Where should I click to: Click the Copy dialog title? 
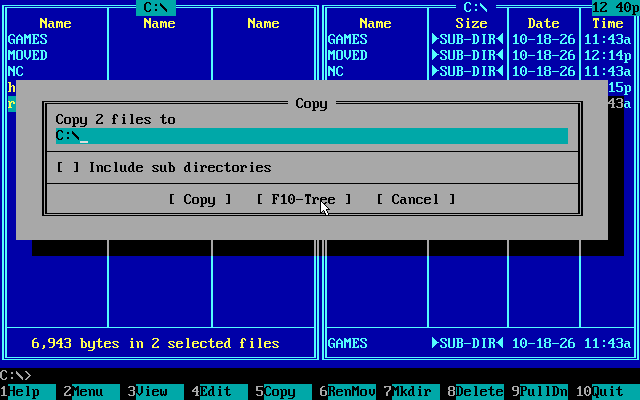pos(311,103)
